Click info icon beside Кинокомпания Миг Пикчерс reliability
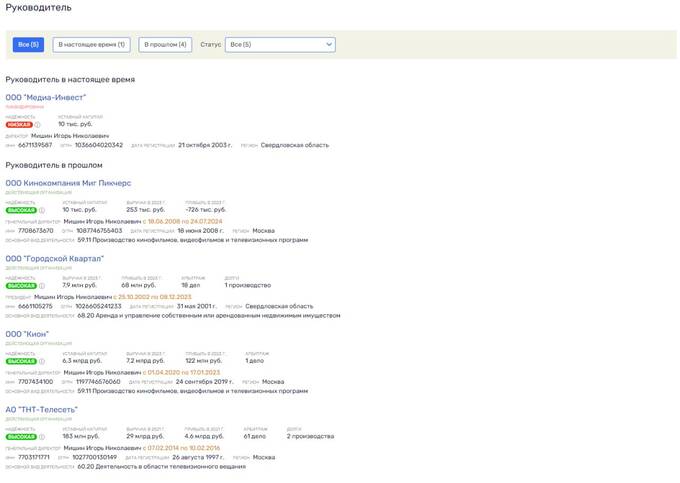 (x=42, y=210)
